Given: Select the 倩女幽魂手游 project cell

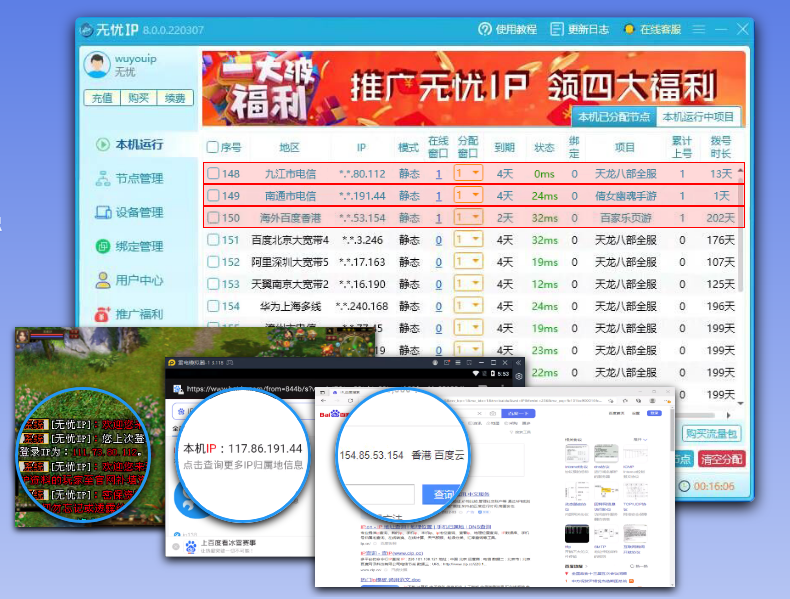Looking at the screenshot, I should tap(626, 196).
